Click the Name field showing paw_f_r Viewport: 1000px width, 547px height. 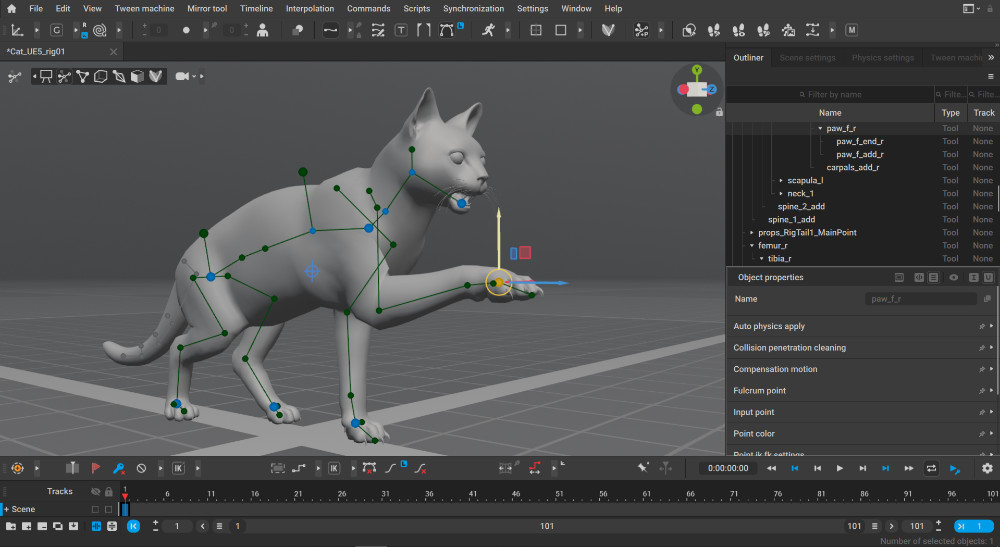click(921, 299)
